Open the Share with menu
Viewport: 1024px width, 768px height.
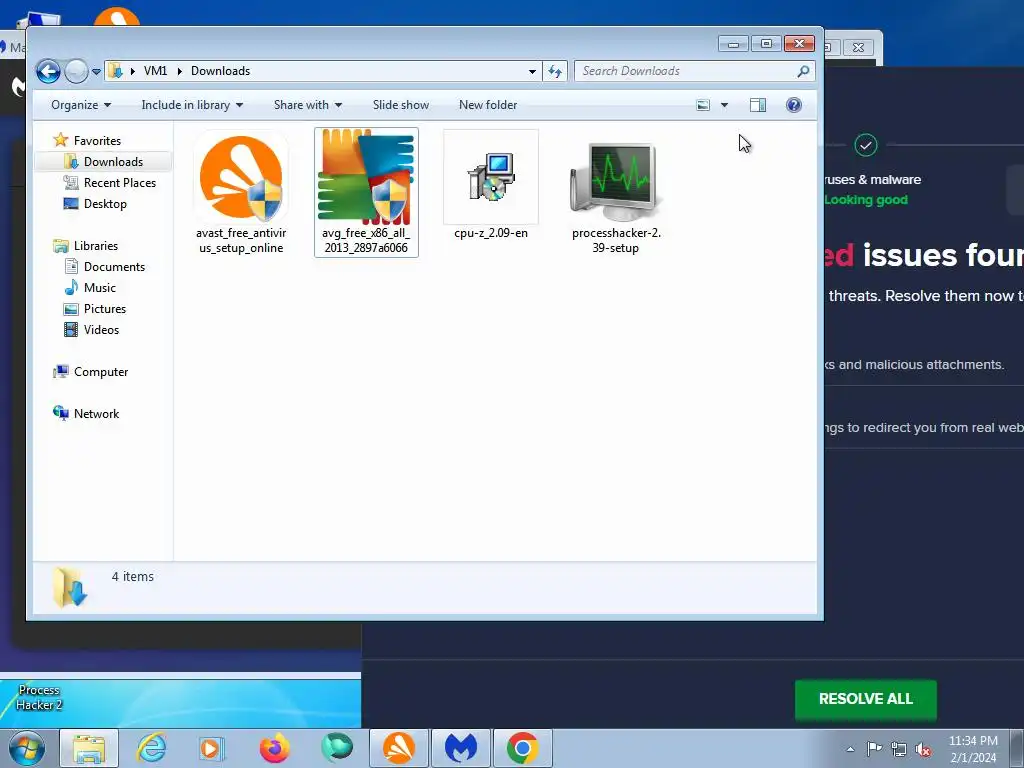(308, 105)
